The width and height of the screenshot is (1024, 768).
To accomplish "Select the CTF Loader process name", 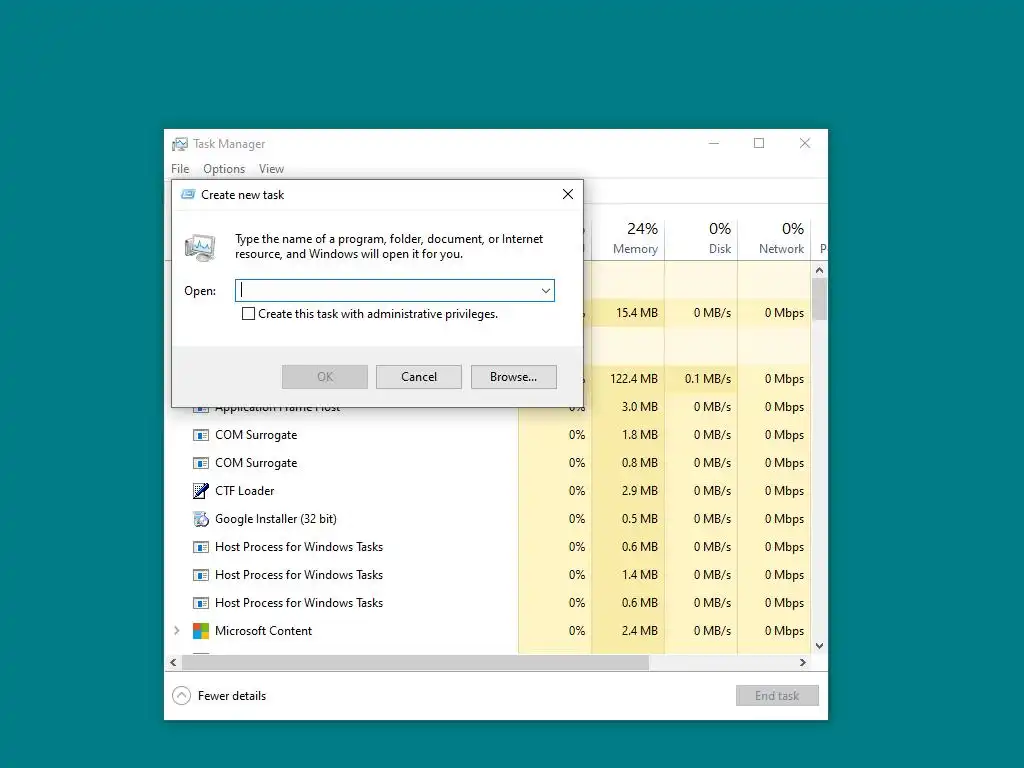I will click(x=245, y=490).
